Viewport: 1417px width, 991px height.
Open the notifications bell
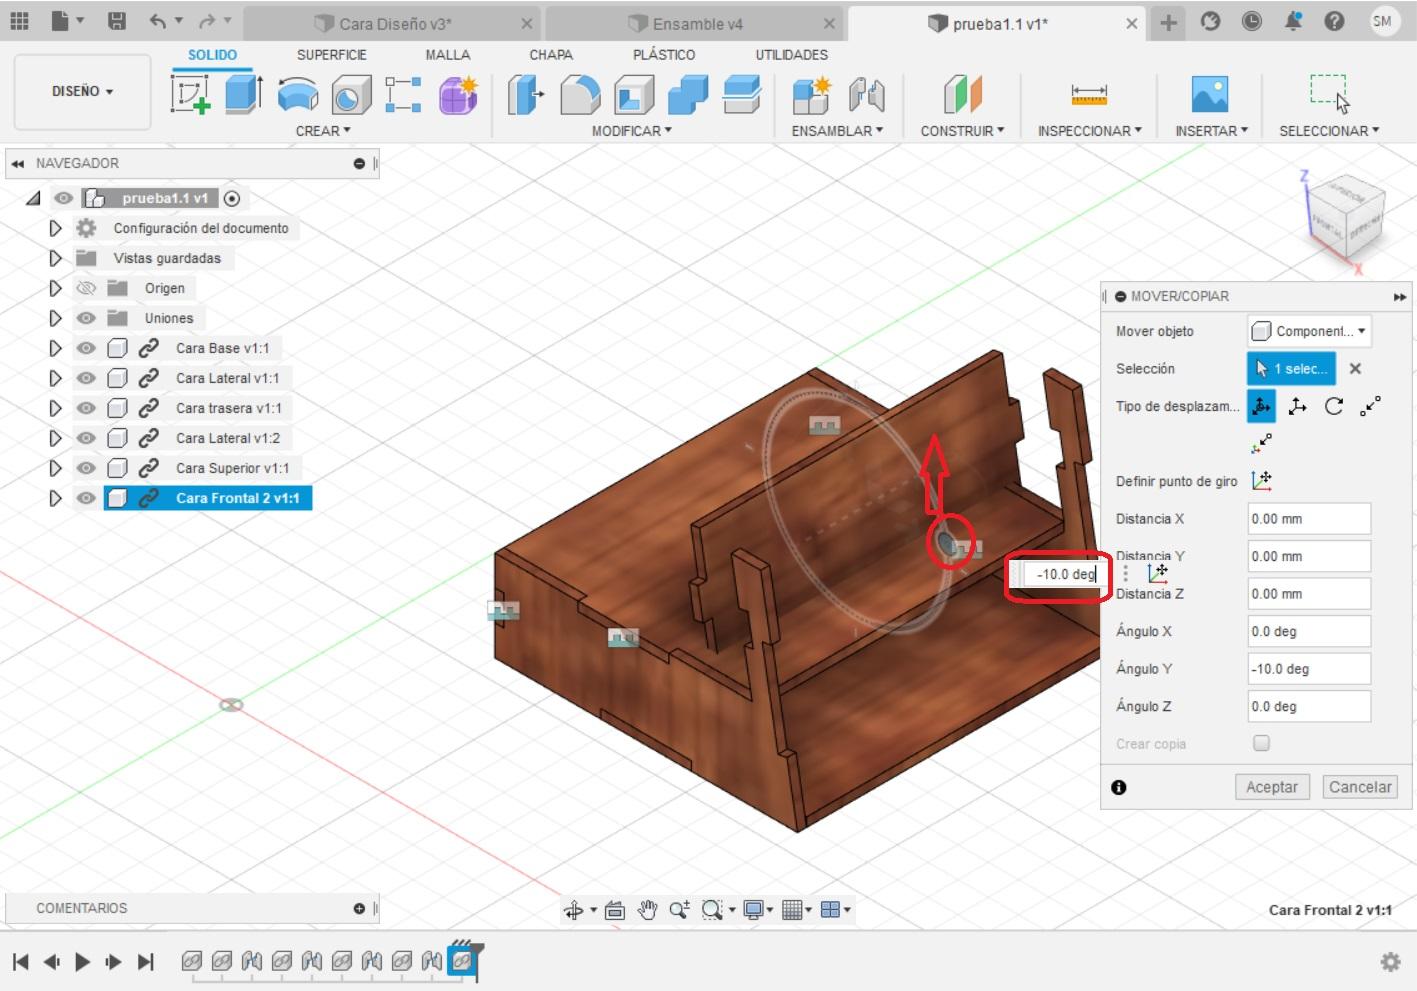pyautogui.click(x=1293, y=21)
